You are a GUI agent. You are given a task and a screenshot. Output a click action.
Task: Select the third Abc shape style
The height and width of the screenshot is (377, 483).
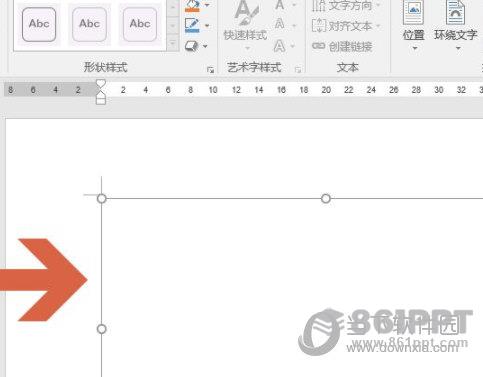click(140, 24)
